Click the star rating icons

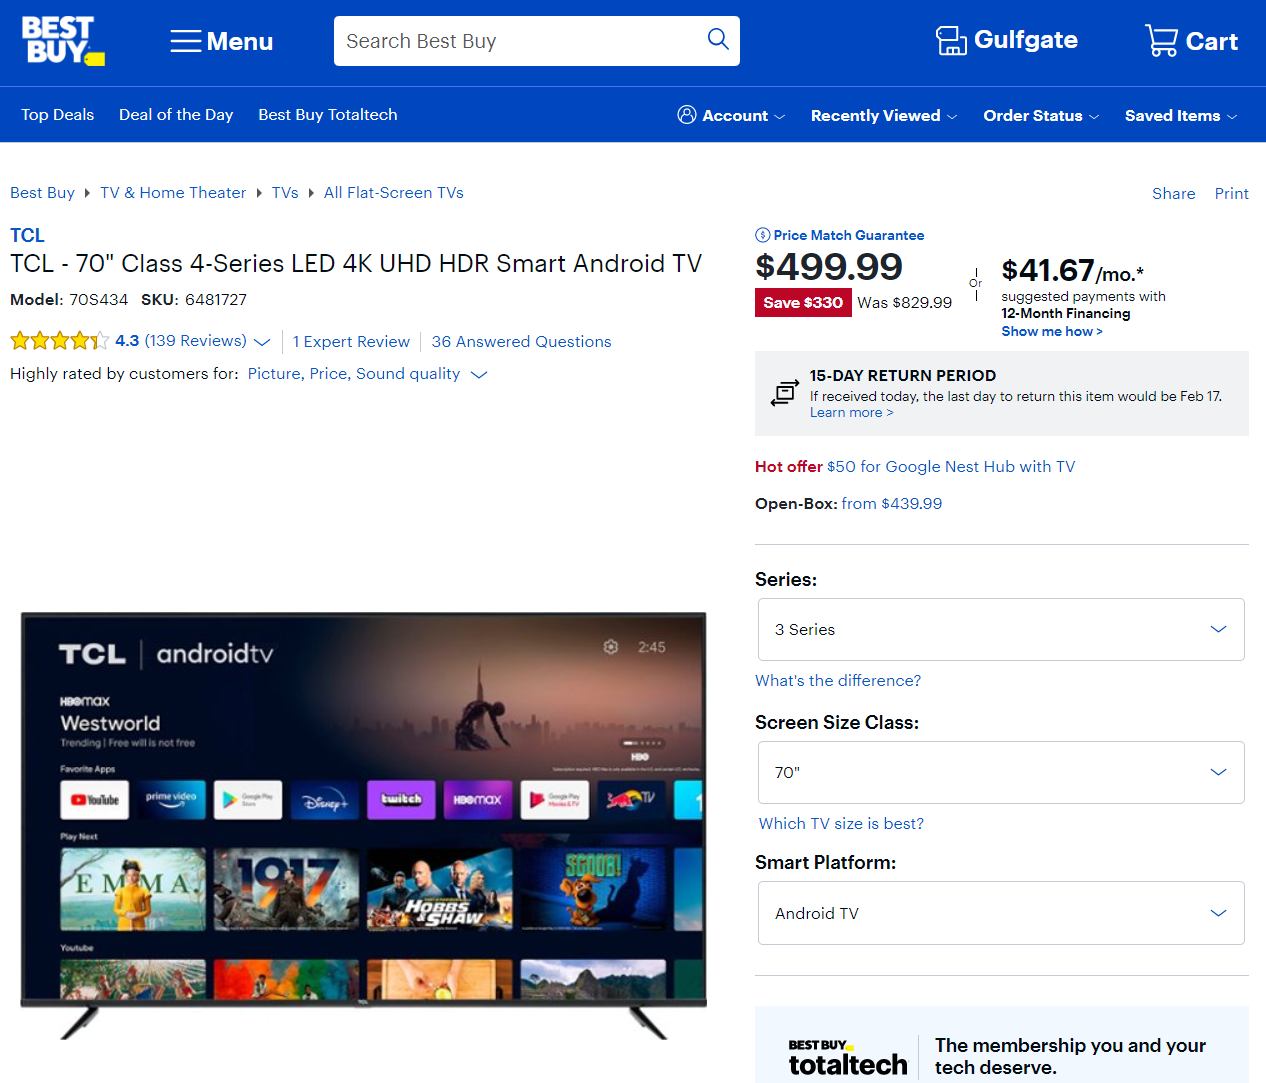click(60, 341)
